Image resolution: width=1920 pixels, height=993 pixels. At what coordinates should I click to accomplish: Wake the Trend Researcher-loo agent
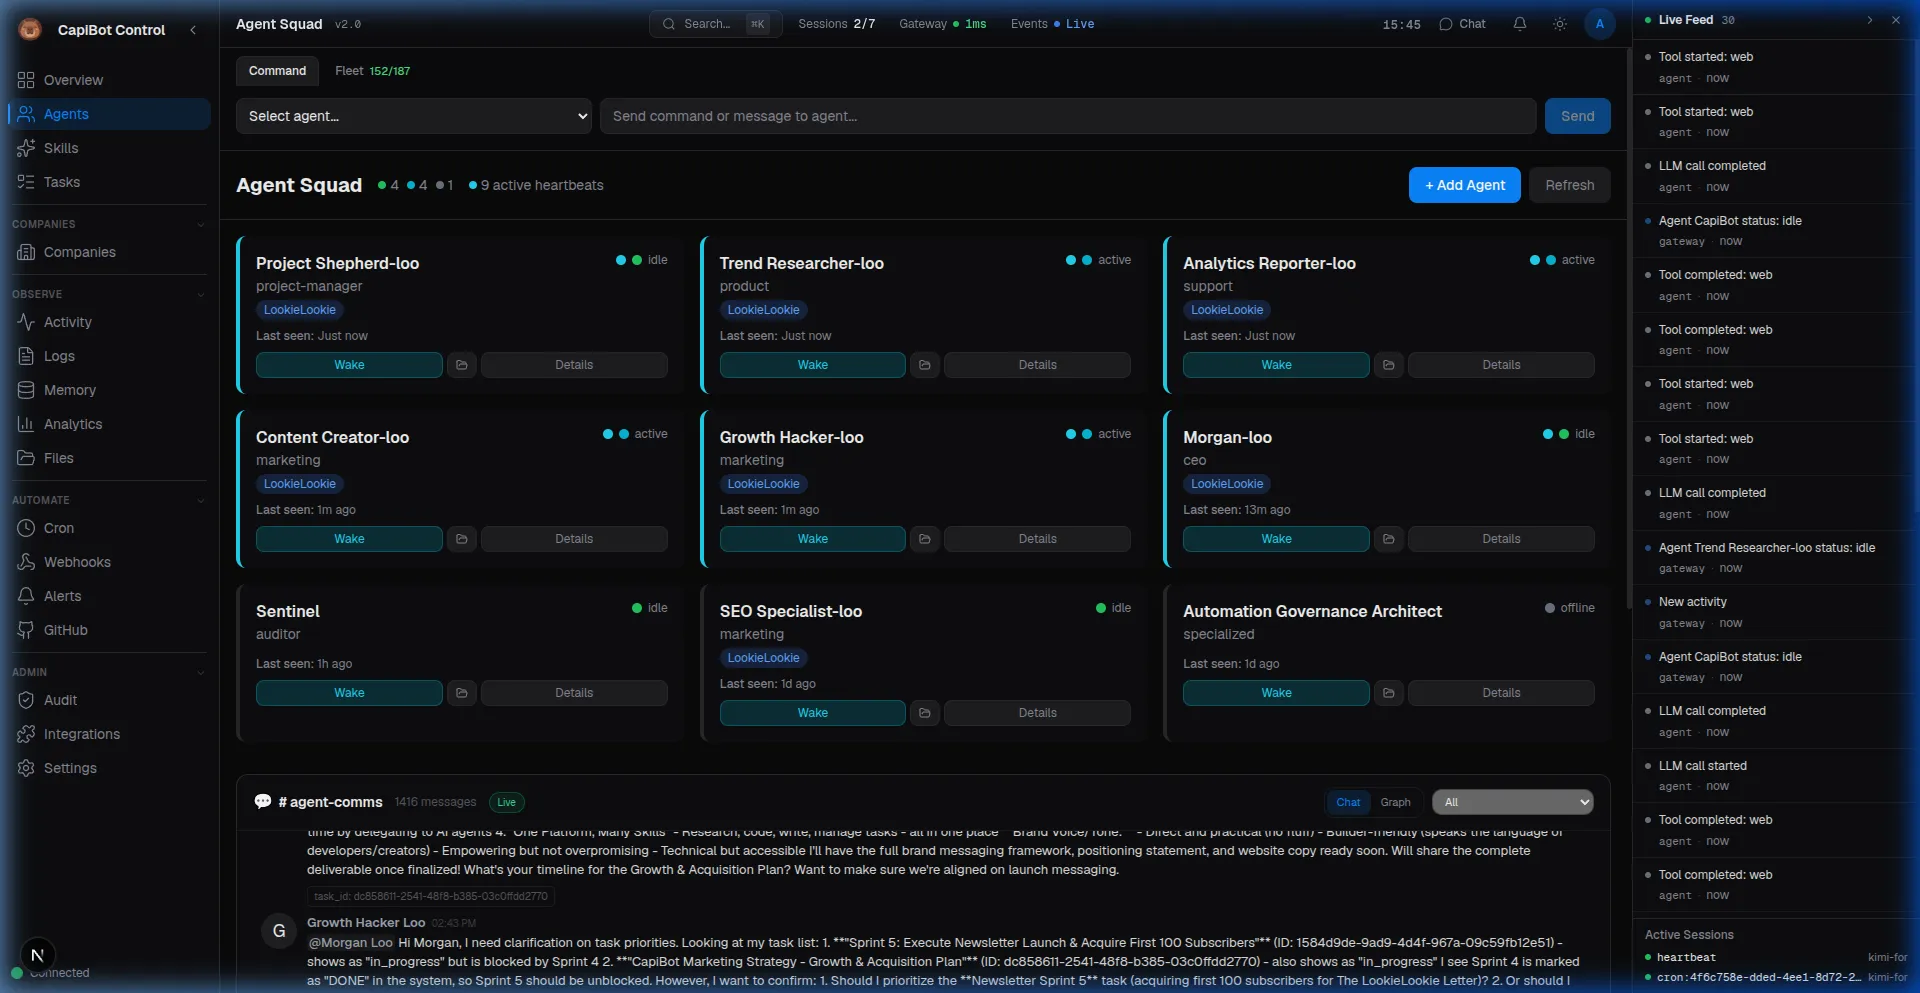click(x=812, y=365)
